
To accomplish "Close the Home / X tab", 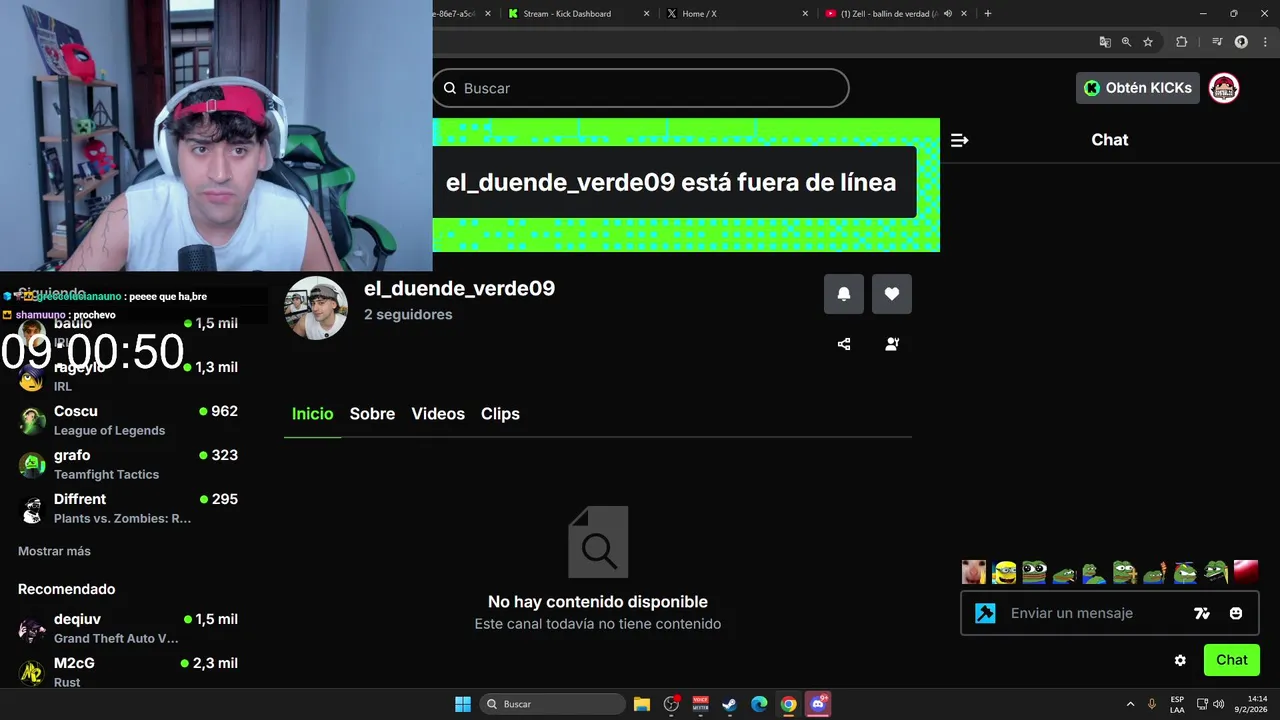I will (805, 14).
